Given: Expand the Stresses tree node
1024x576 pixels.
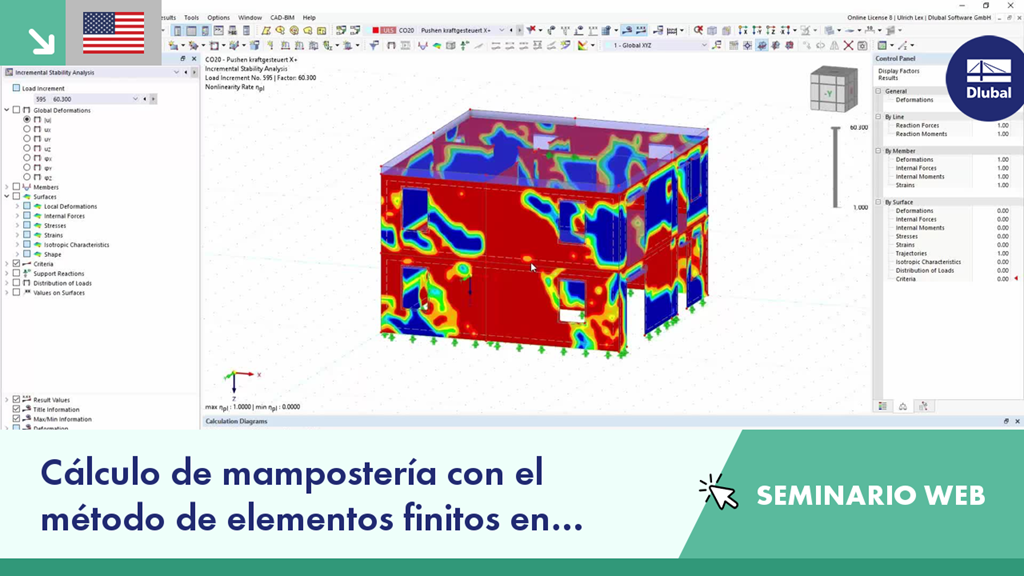Looking at the screenshot, I should point(17,225).
